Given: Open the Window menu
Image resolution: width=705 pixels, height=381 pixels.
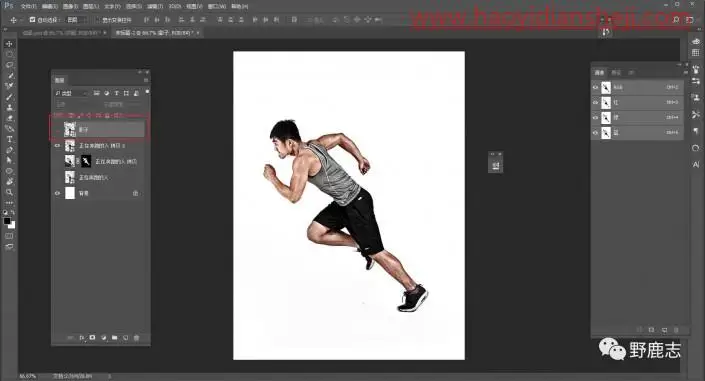Looking at the screenshot, I should (x=217, y=7).
